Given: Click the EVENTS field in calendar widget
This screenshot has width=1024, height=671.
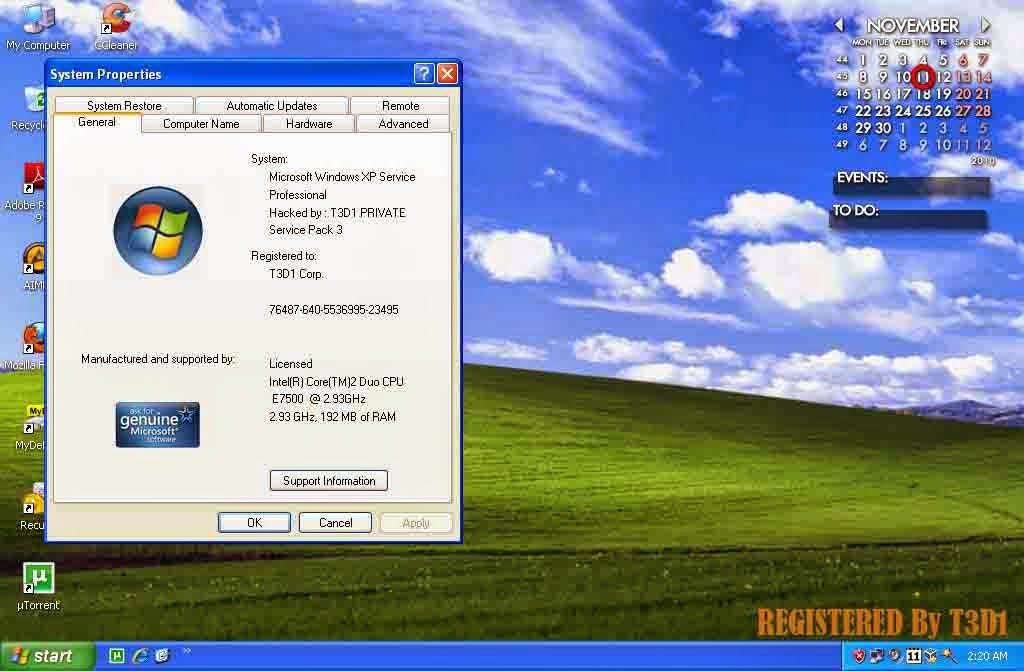Looking at the screenshot, I should pyautogui.click(x=912, y=186).
